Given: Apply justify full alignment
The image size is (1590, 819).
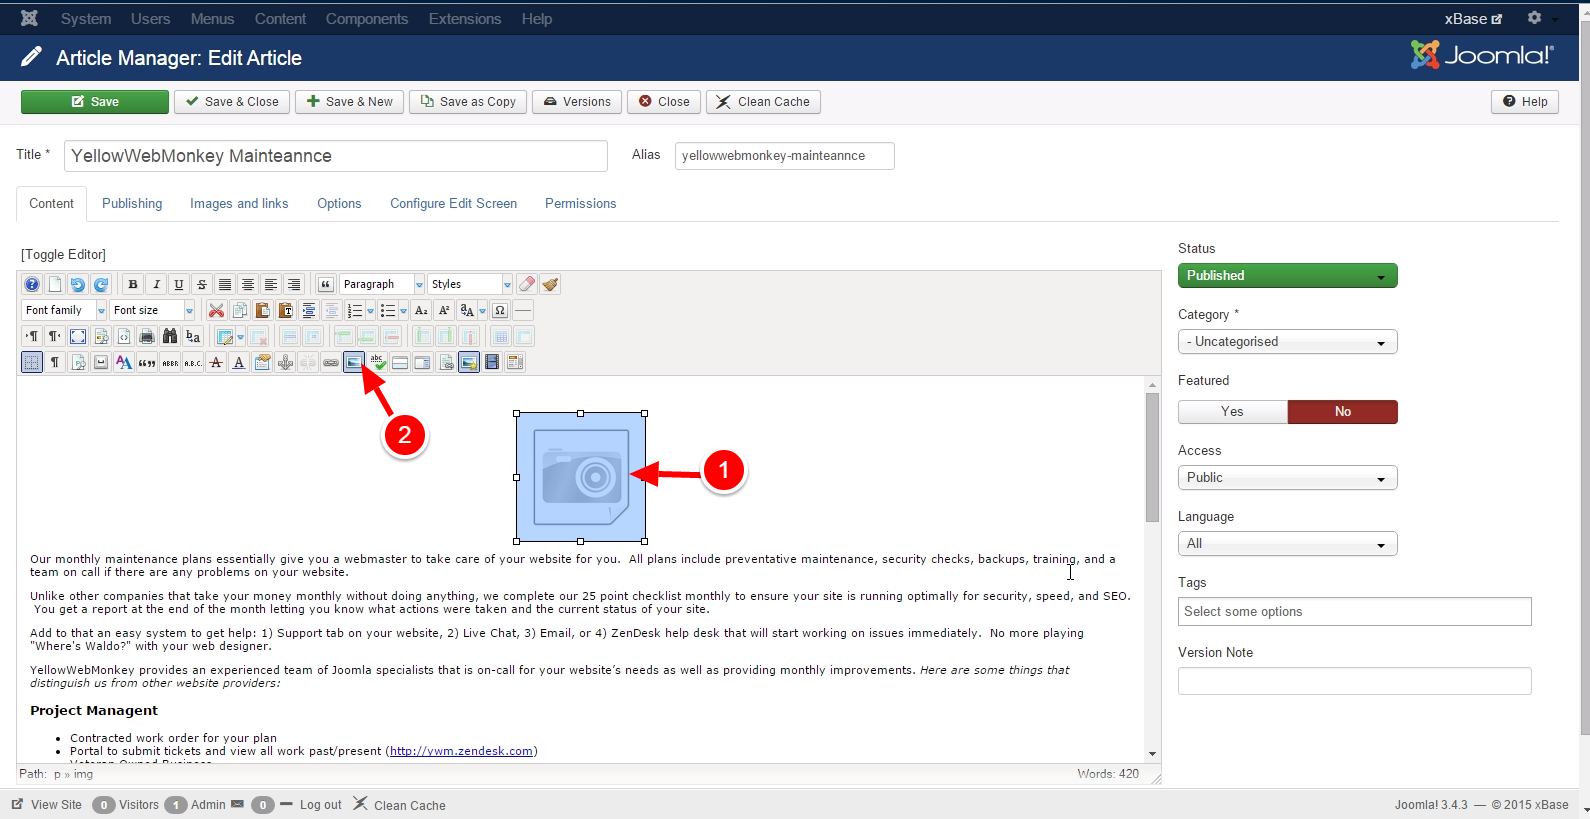Looking at the screenshot, I should 225,284.
